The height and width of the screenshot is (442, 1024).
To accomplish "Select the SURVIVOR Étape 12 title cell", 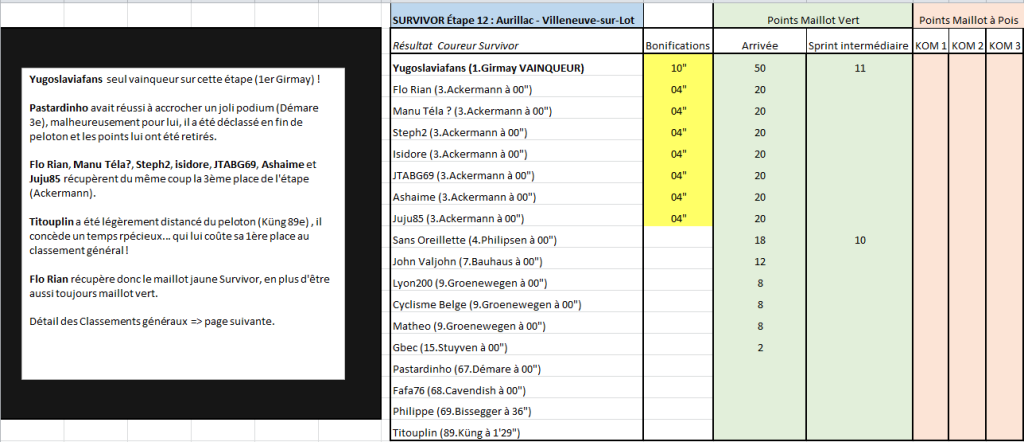I will coord(517,19).
